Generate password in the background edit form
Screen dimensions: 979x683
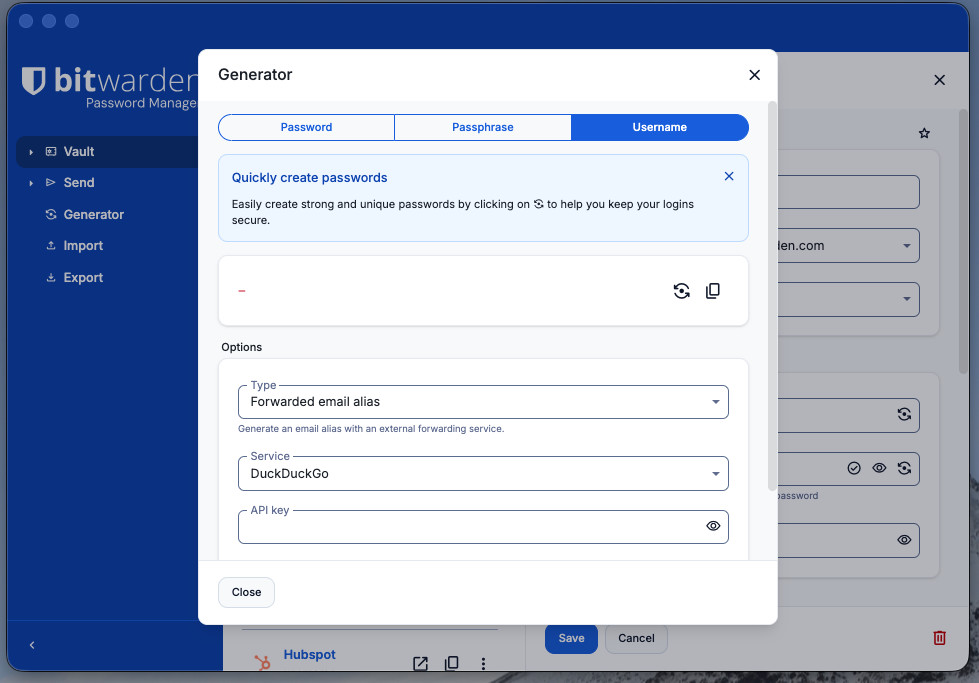click(904, 468)
